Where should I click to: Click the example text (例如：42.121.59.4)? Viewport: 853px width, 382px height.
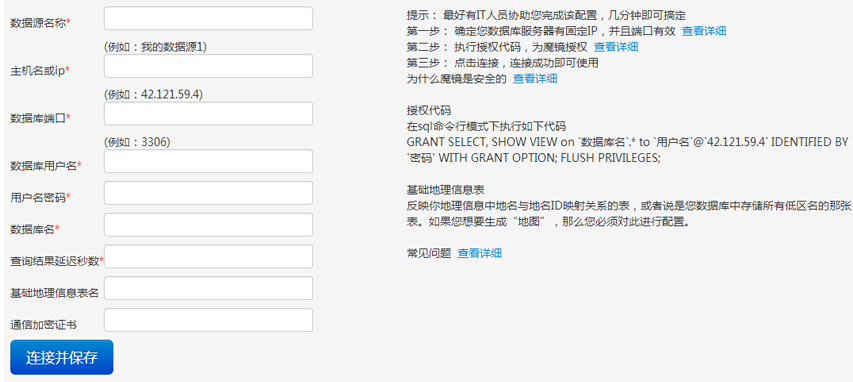[153, 95]
